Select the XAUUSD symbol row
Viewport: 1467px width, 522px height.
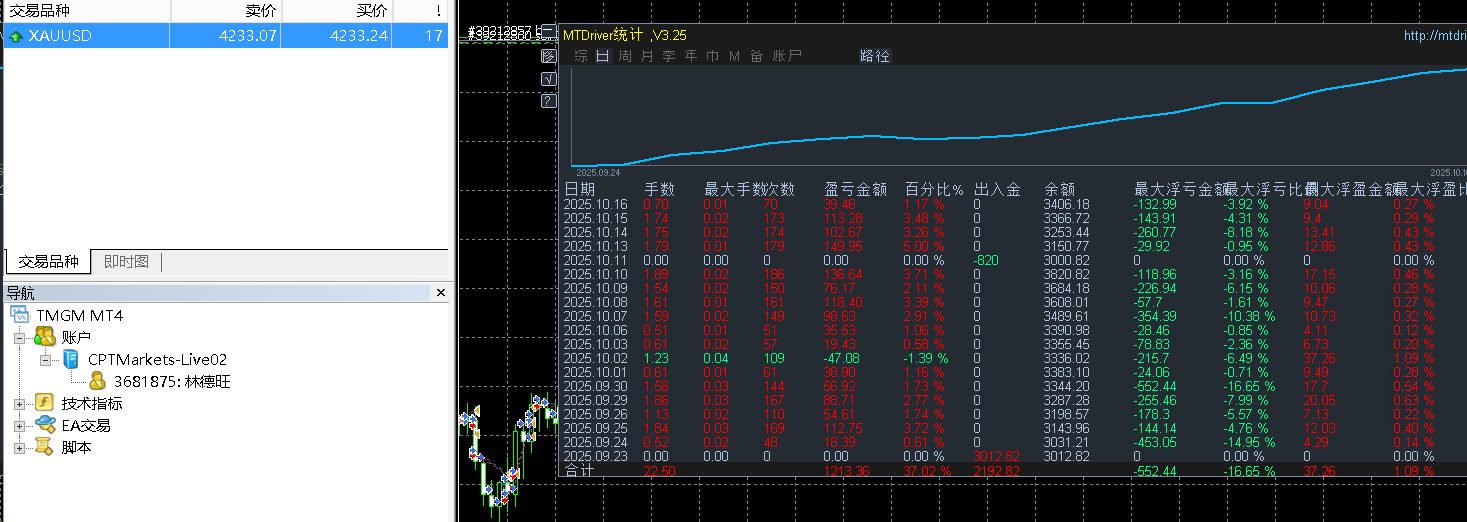pyautogui.click(x=226, y=36)
